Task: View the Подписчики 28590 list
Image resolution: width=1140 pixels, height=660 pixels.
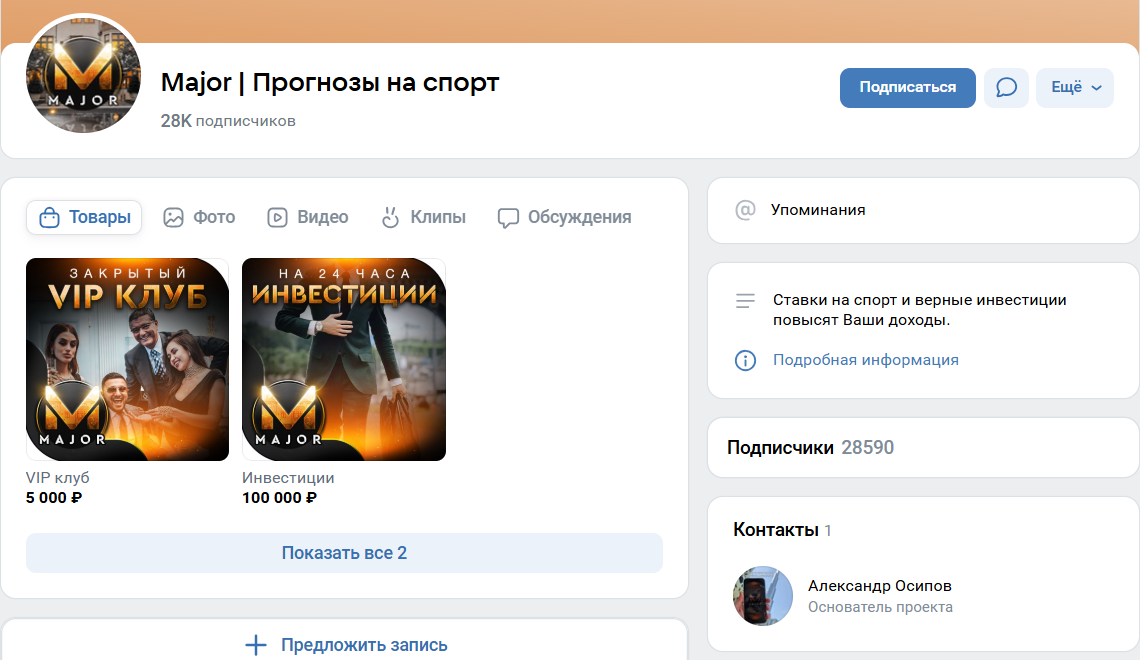Action: (810, 448)
